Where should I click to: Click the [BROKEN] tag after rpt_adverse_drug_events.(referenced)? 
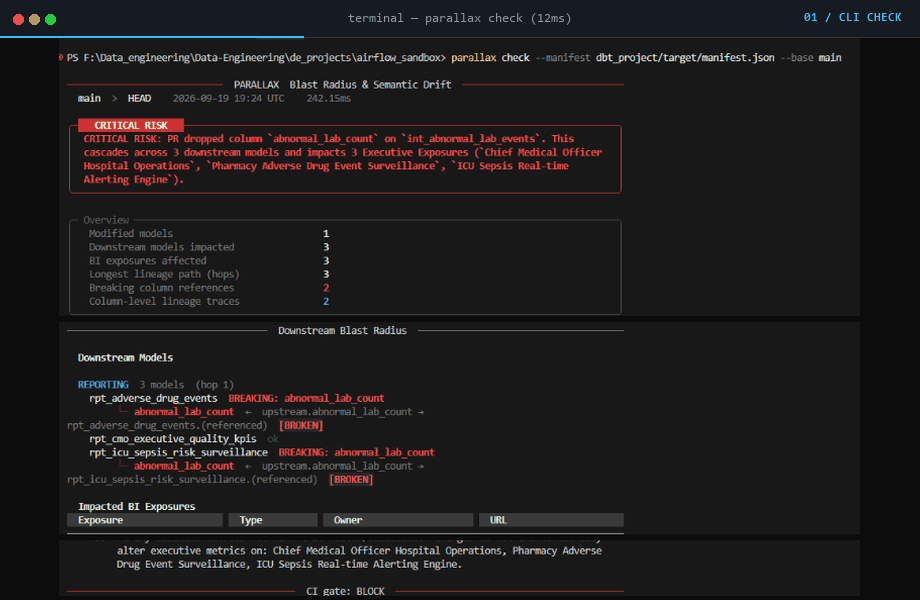click(301, 425)
